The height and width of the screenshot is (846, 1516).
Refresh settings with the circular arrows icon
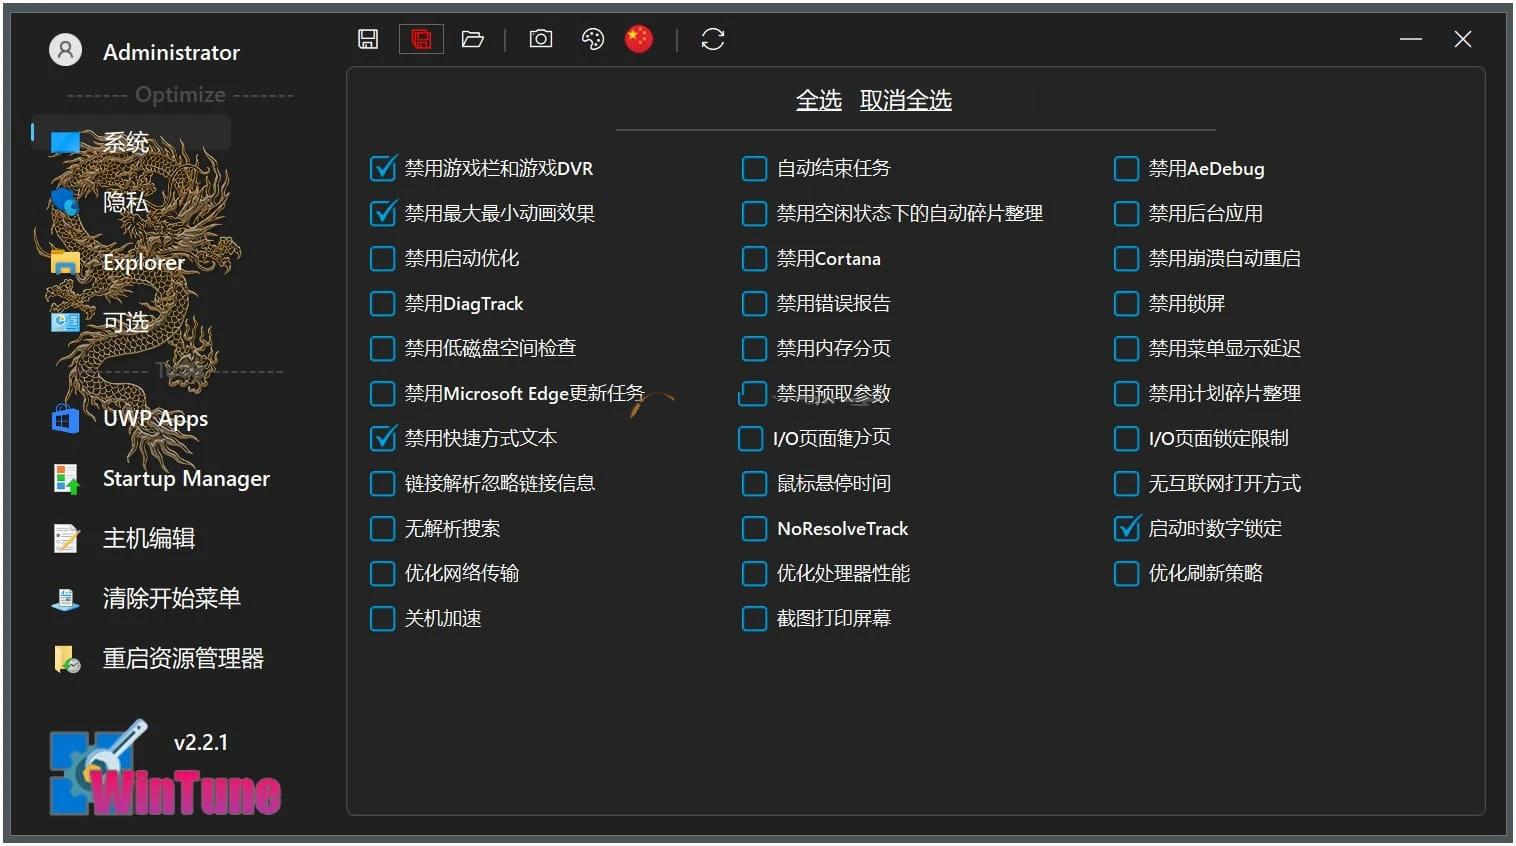(712, 39)
